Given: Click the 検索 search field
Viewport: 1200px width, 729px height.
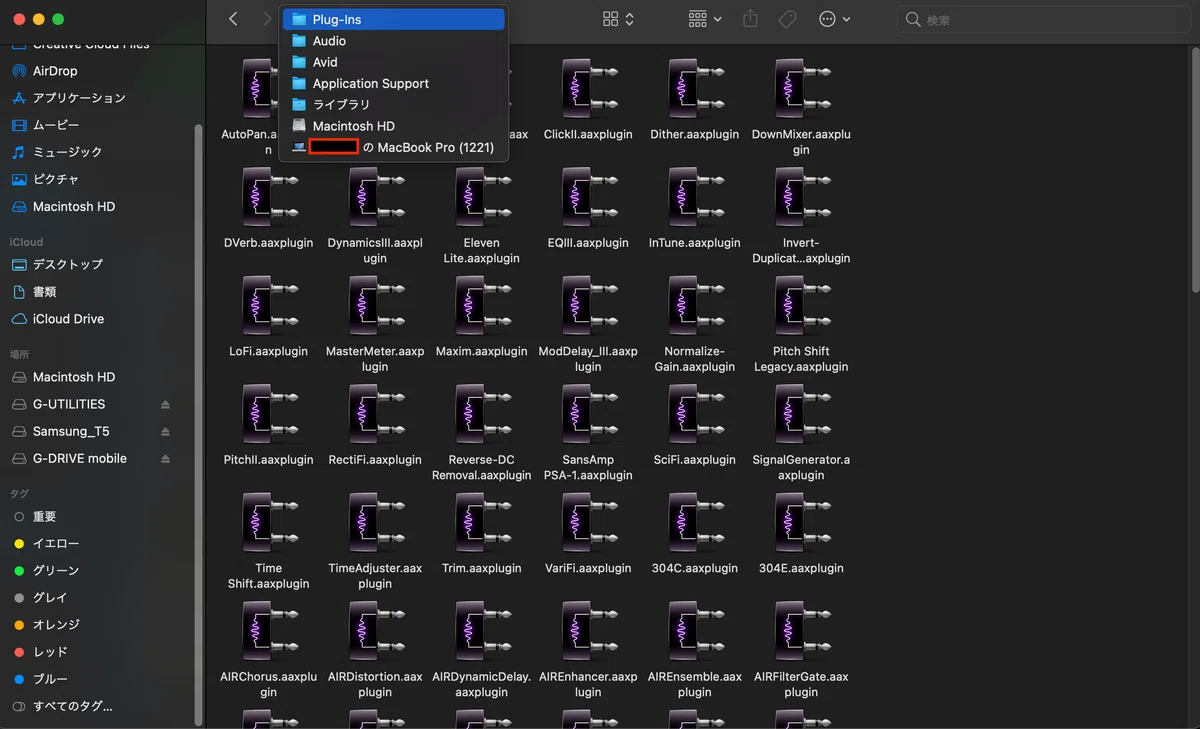Looking at the screenshot, I should click(x=1044, y=19).
